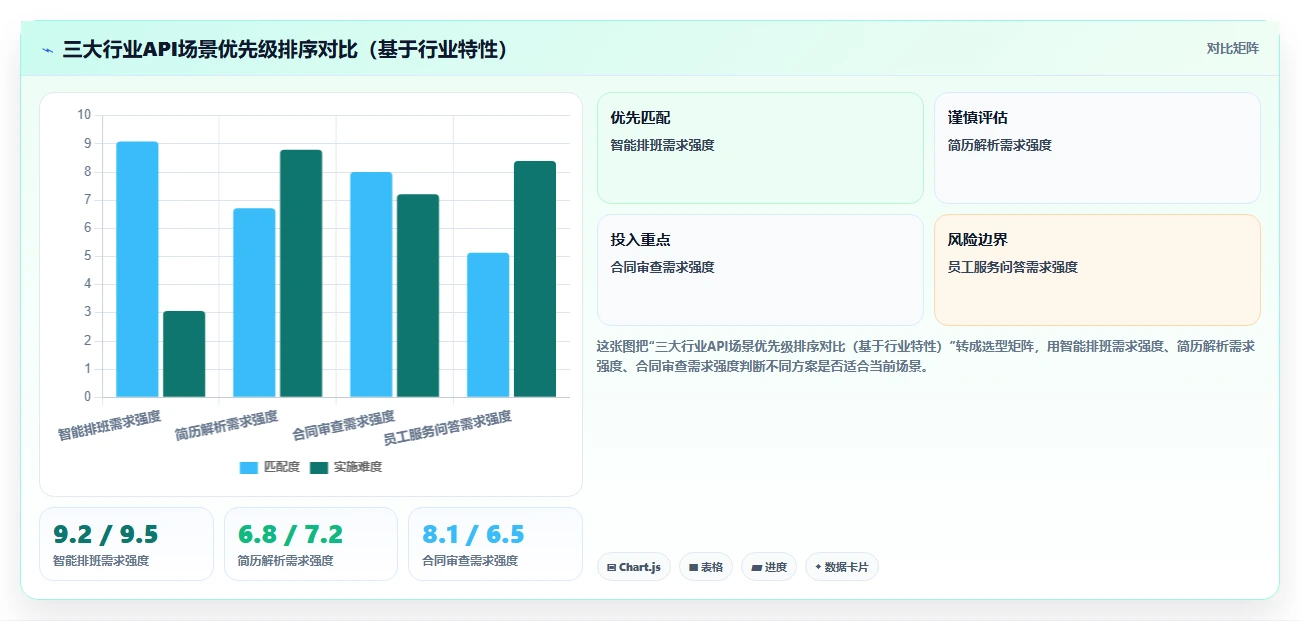Click 合同审查需求强度 text in 投入重点 card
1300x621 pixels.
(663, 267)
